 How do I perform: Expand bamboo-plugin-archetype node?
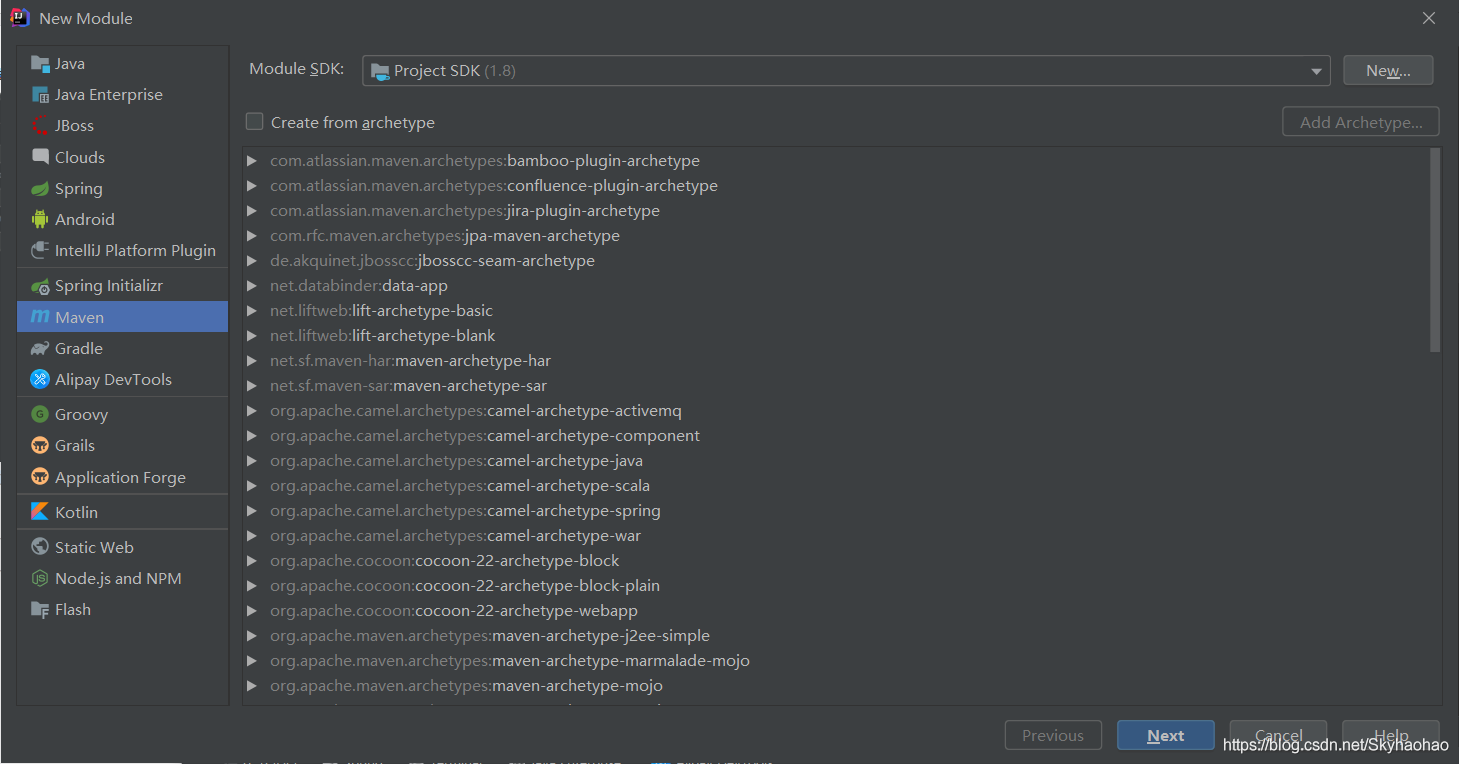(252, 161)
